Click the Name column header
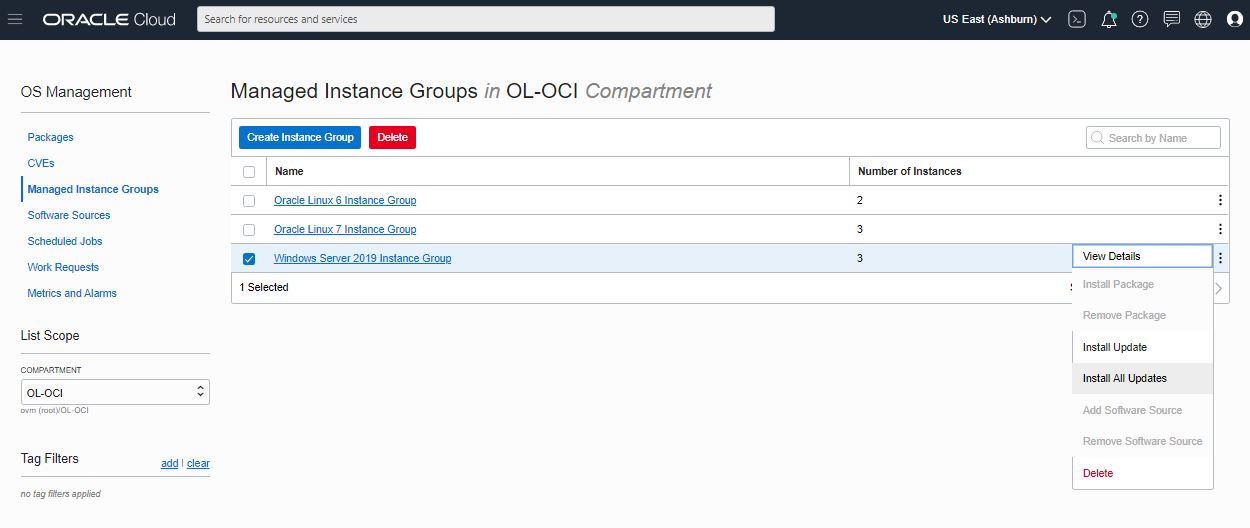This screenshot has width=1250, height=528. coord(289,171)
